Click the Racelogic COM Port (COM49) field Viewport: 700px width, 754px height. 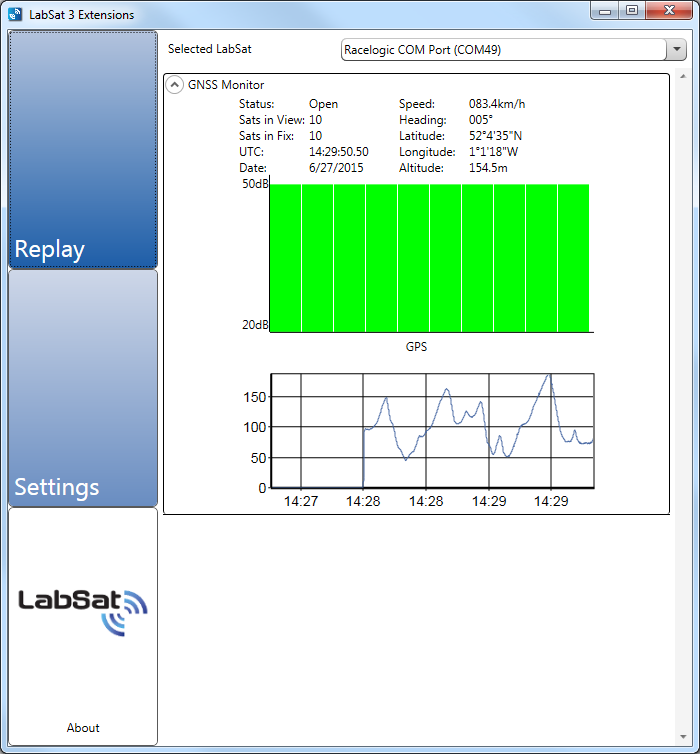click(504, 50)
